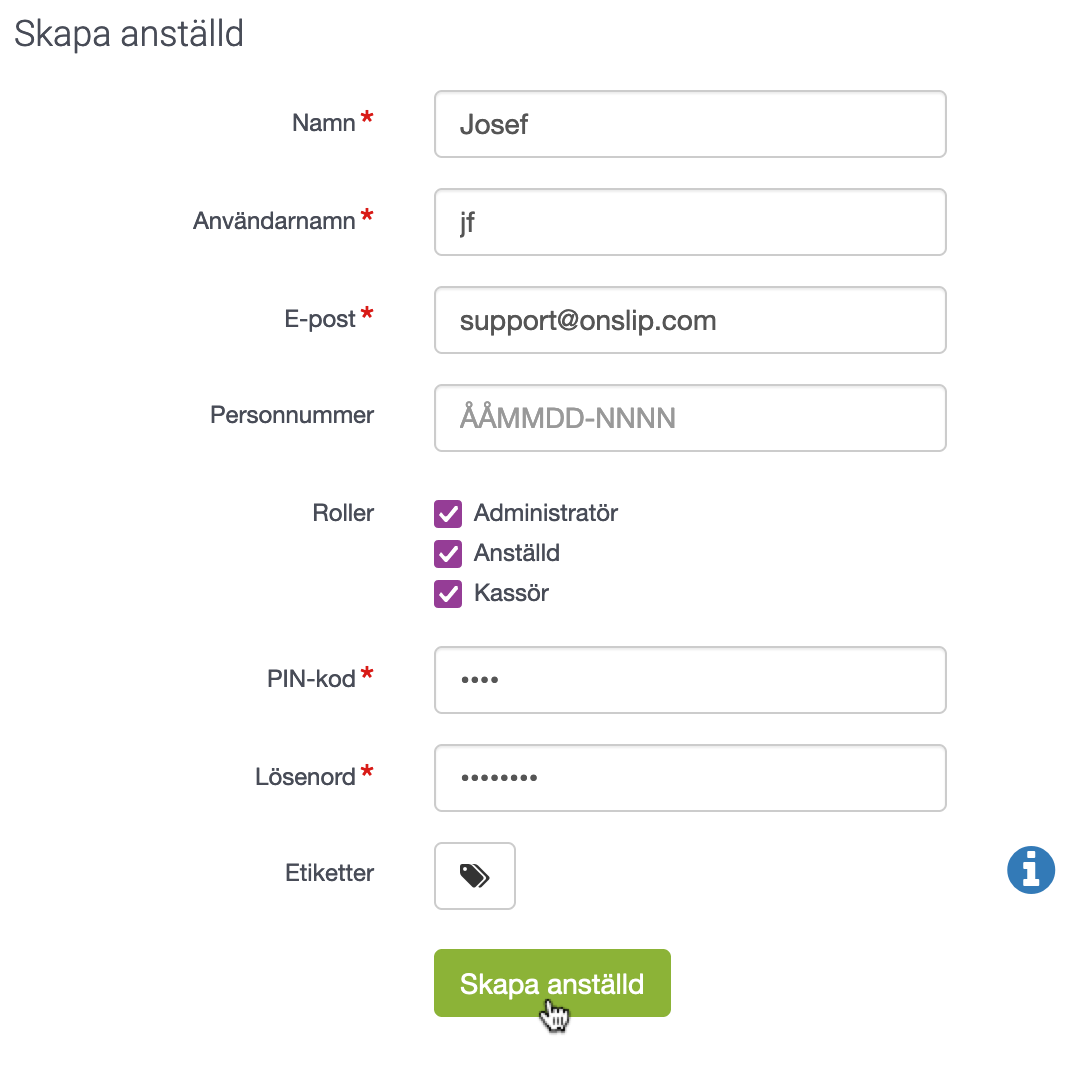Click the Personnummer label text

pyautogui.click(x=292, y=414)
